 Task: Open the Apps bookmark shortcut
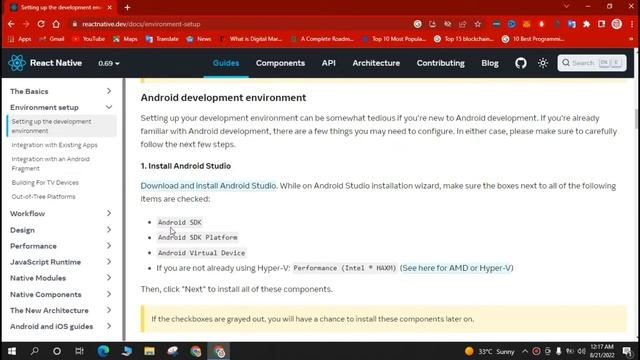[x=20, y=39]
